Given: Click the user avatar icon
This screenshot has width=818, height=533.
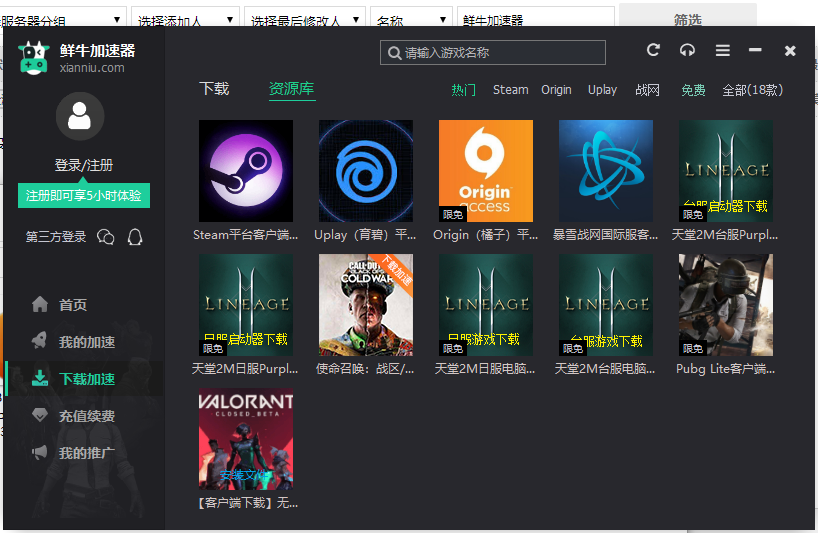Looking at the screenshot, I should click(80, 116).
